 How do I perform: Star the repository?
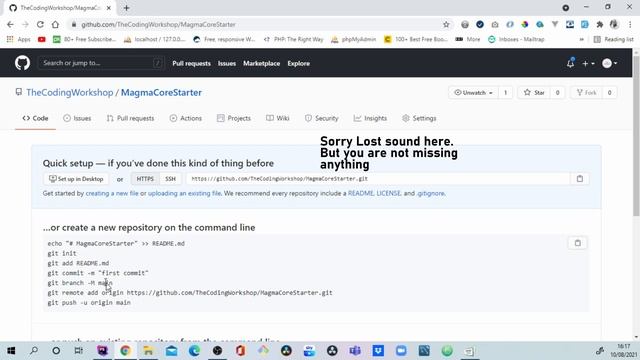(534, 93)
